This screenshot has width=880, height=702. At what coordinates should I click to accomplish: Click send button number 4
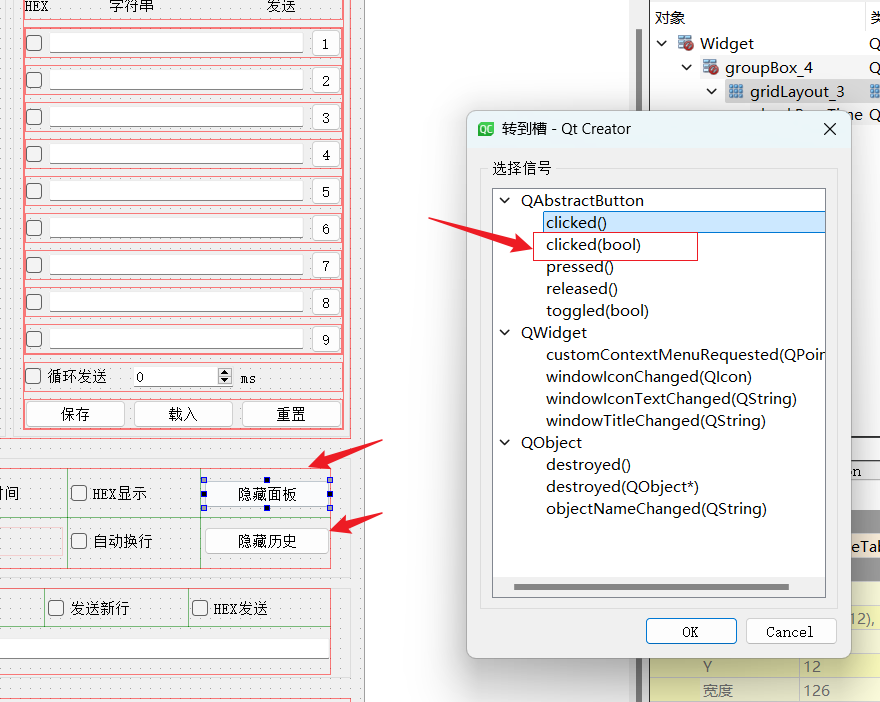tap(326, 155)
